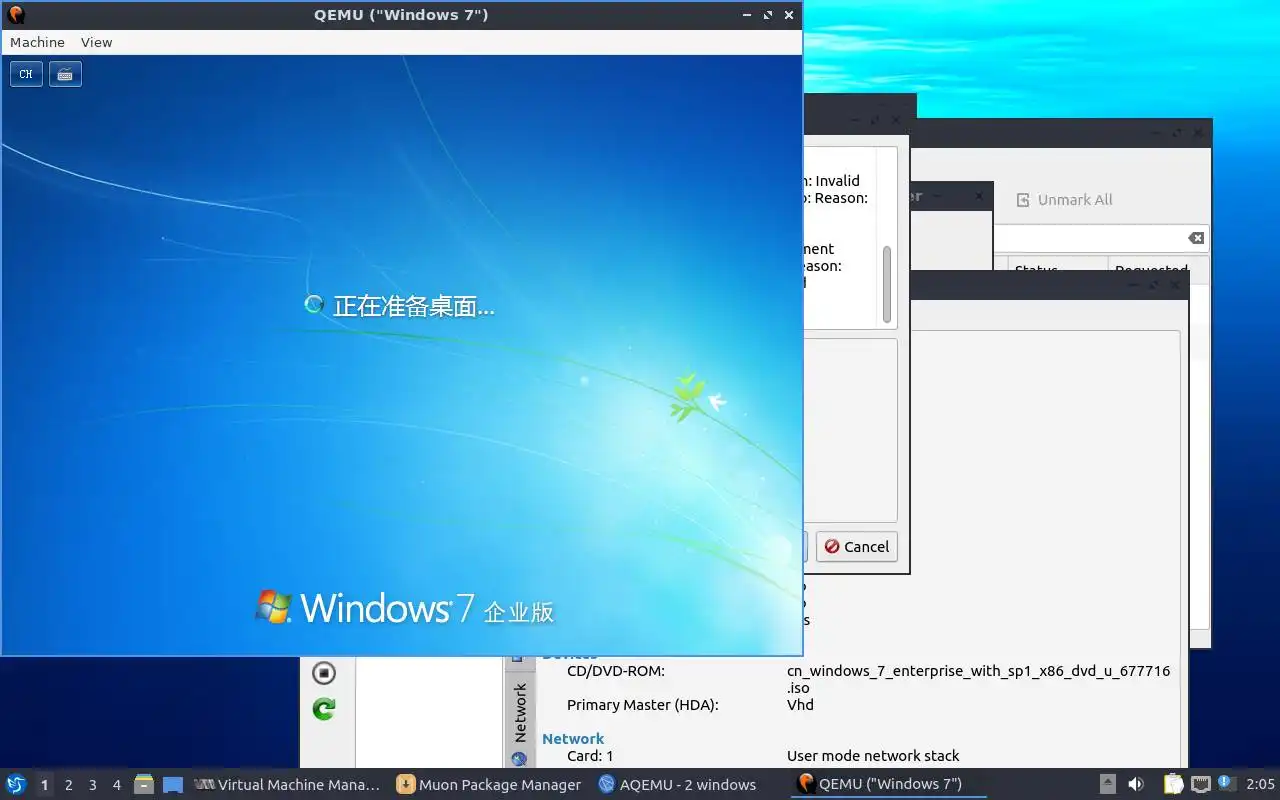Switch to workspace 4
The image size is (1280, 800).
pyautogui.click(x=116, y=785)
